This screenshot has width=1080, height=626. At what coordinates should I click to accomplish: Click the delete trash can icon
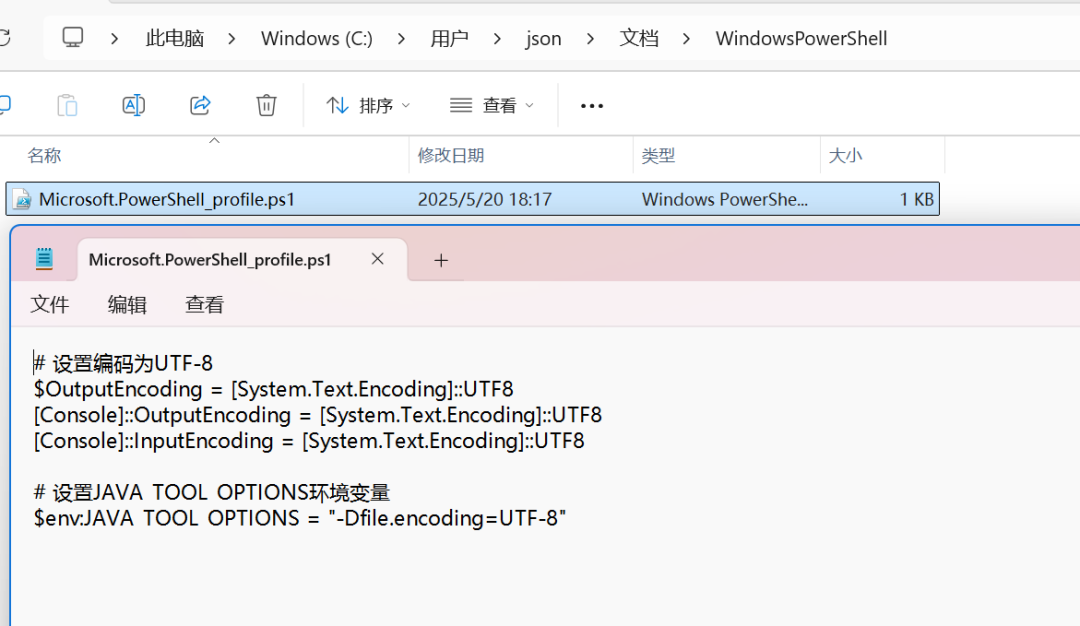(266, 105)
